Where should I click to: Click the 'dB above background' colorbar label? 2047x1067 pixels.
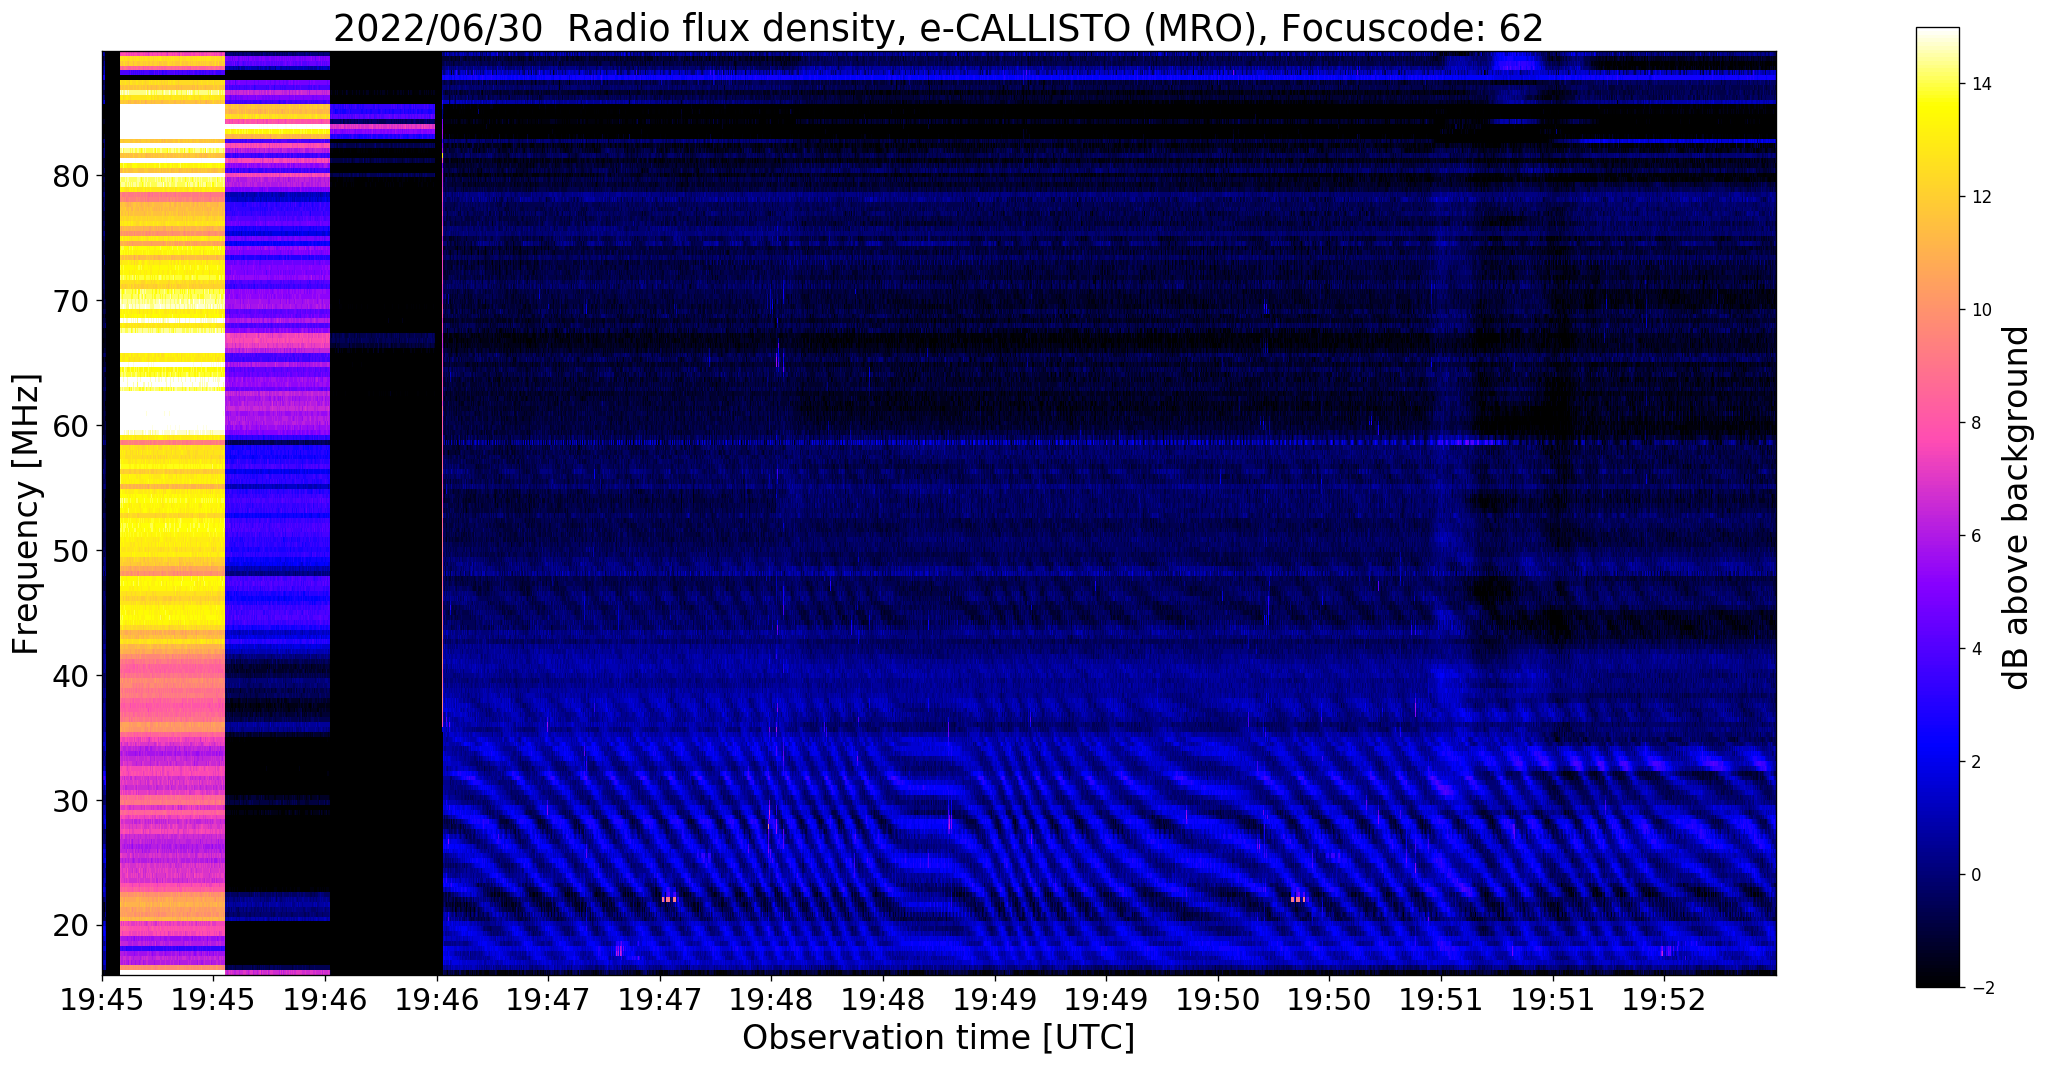(2017, 508)
